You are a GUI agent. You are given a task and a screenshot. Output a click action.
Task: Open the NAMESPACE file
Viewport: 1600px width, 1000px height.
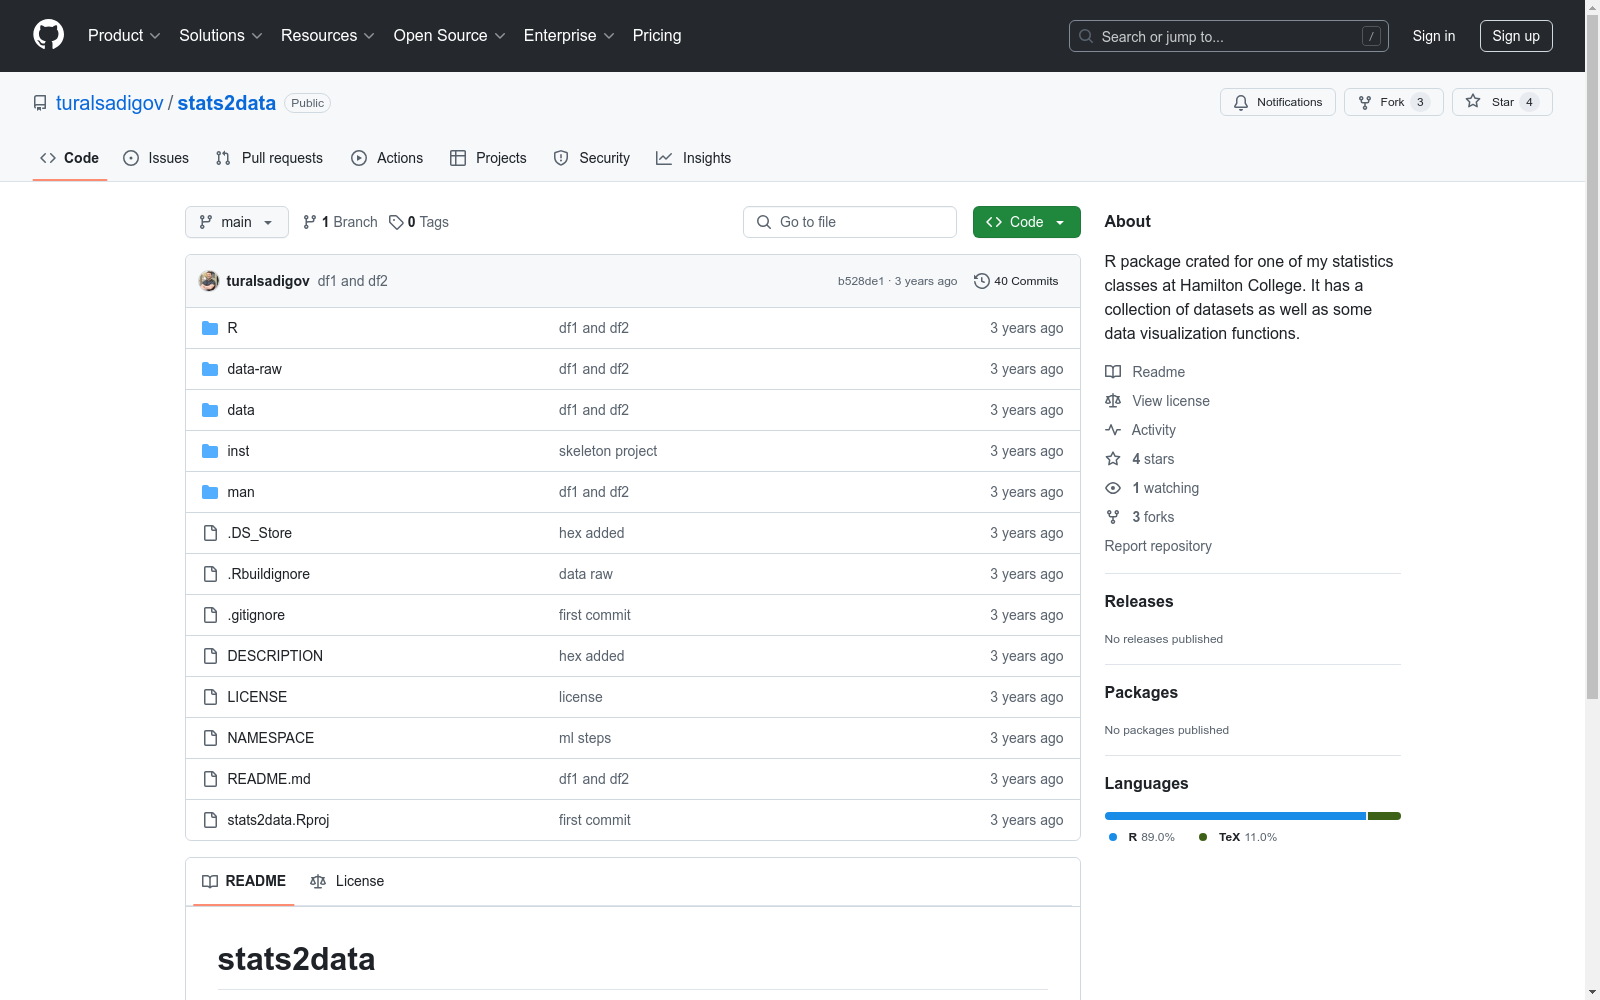point(271,738)
